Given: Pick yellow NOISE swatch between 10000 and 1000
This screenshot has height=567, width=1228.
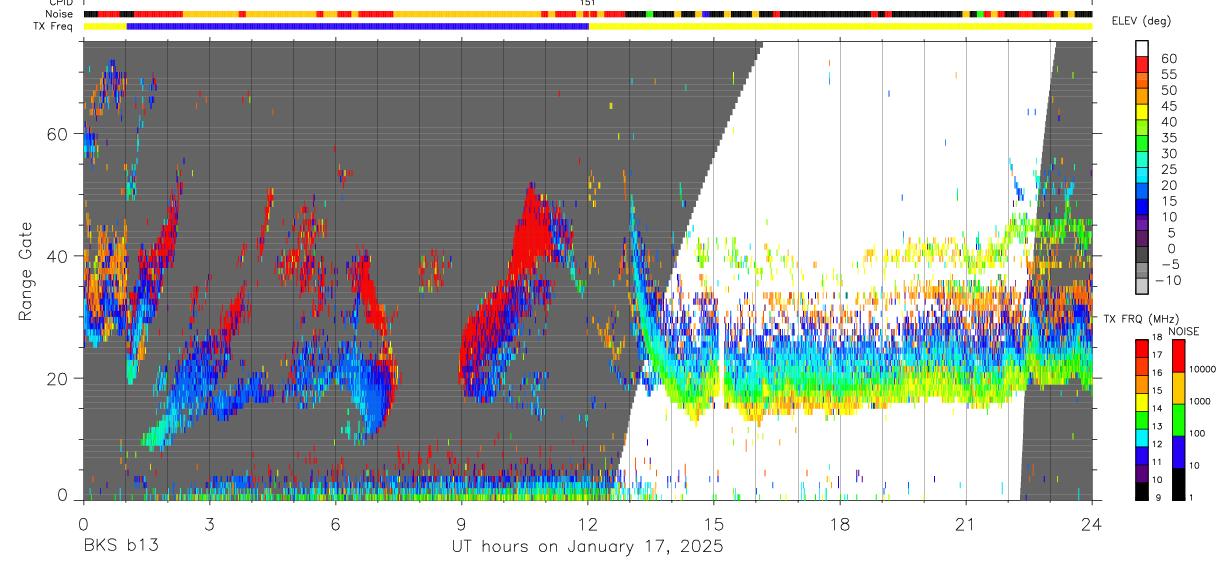Looking at the screenshot, I should [1178, 386].
